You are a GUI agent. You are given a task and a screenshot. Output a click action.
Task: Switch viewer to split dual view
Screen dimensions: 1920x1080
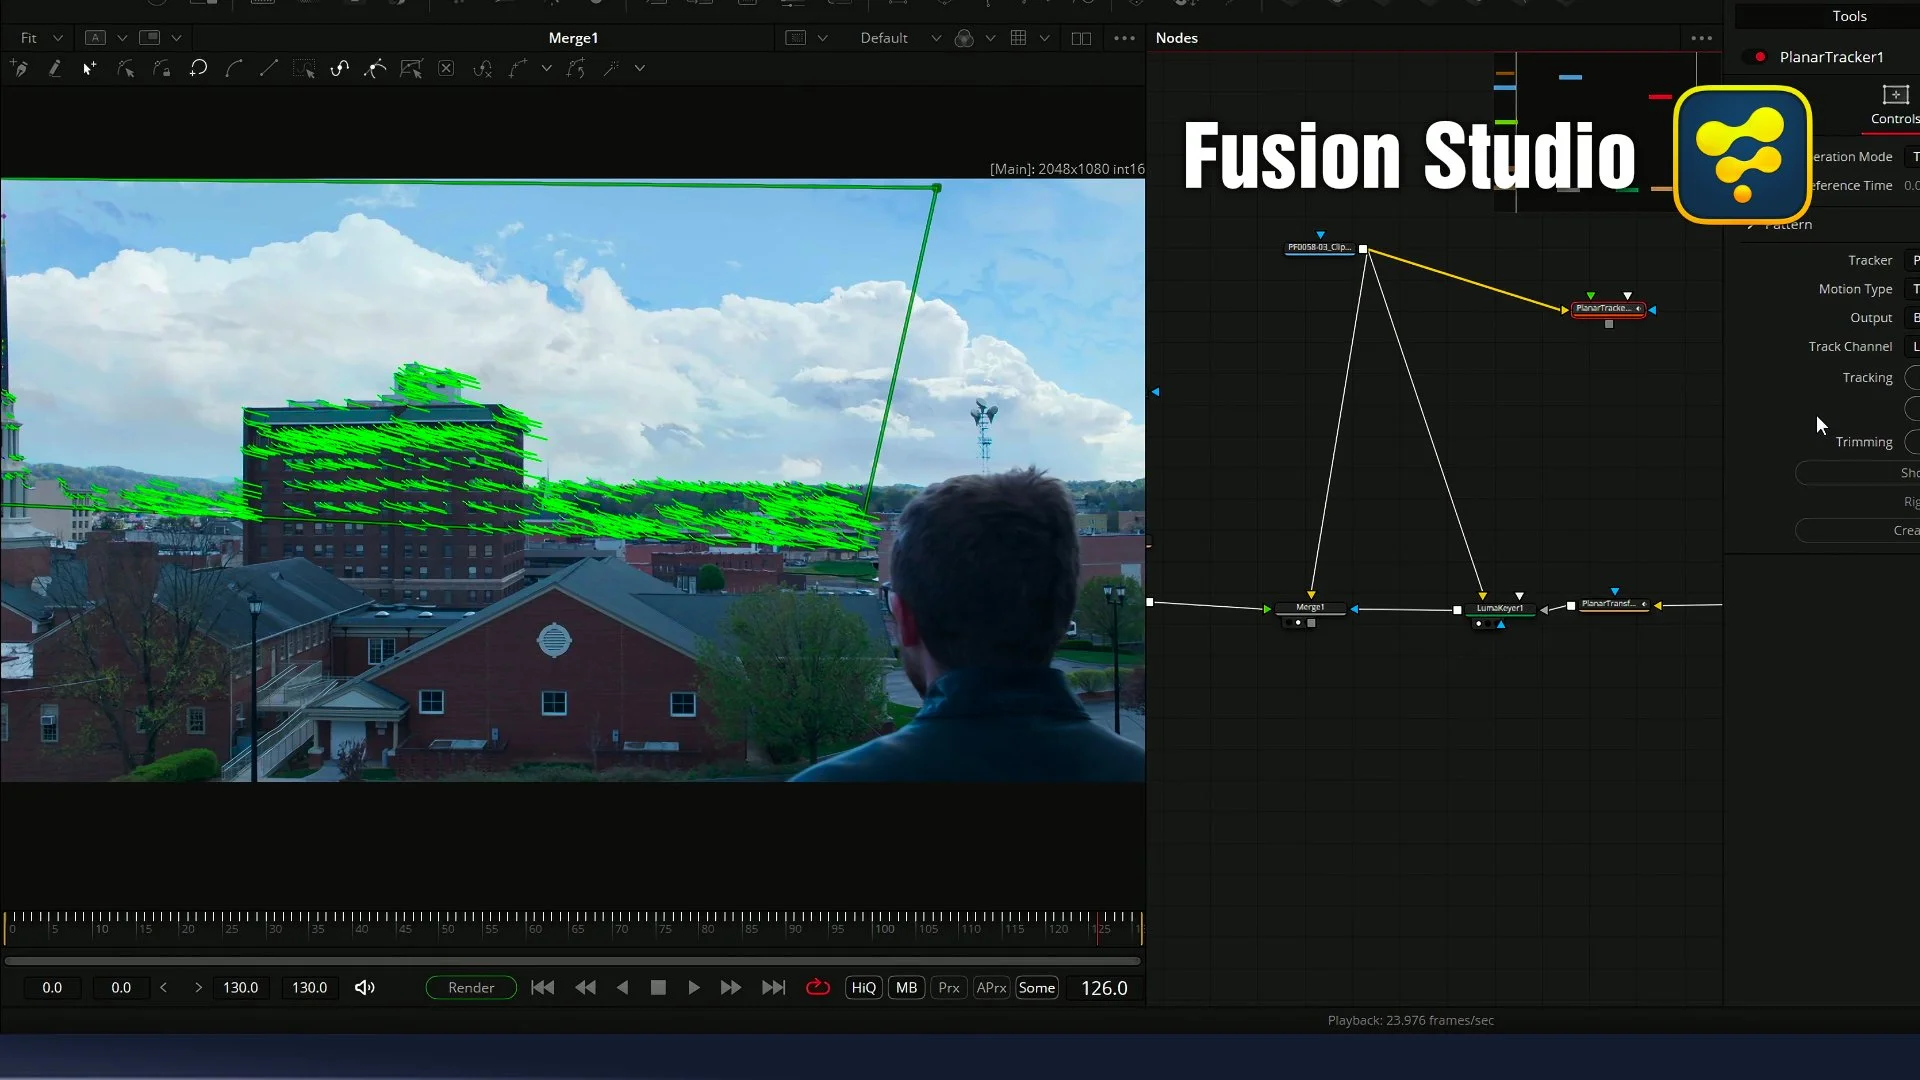pos(1081,38)
